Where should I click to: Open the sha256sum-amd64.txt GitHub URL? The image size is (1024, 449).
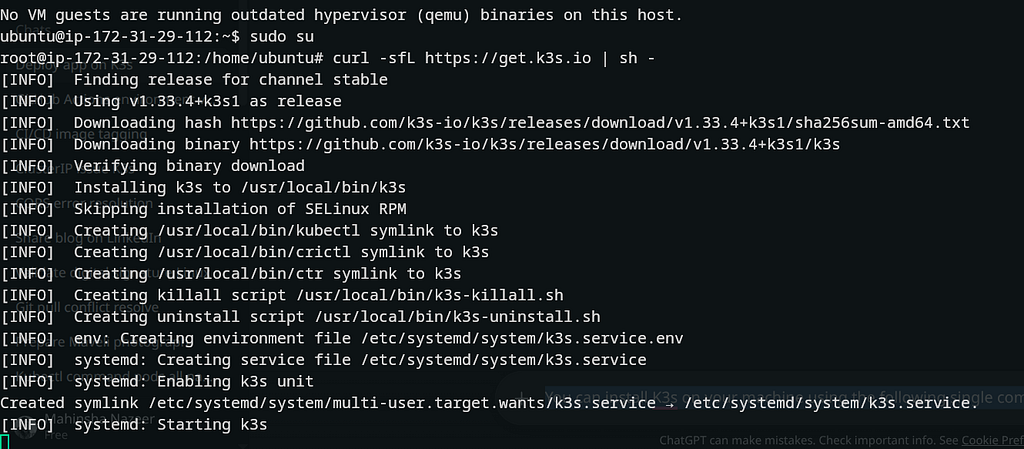click(600, 123)
